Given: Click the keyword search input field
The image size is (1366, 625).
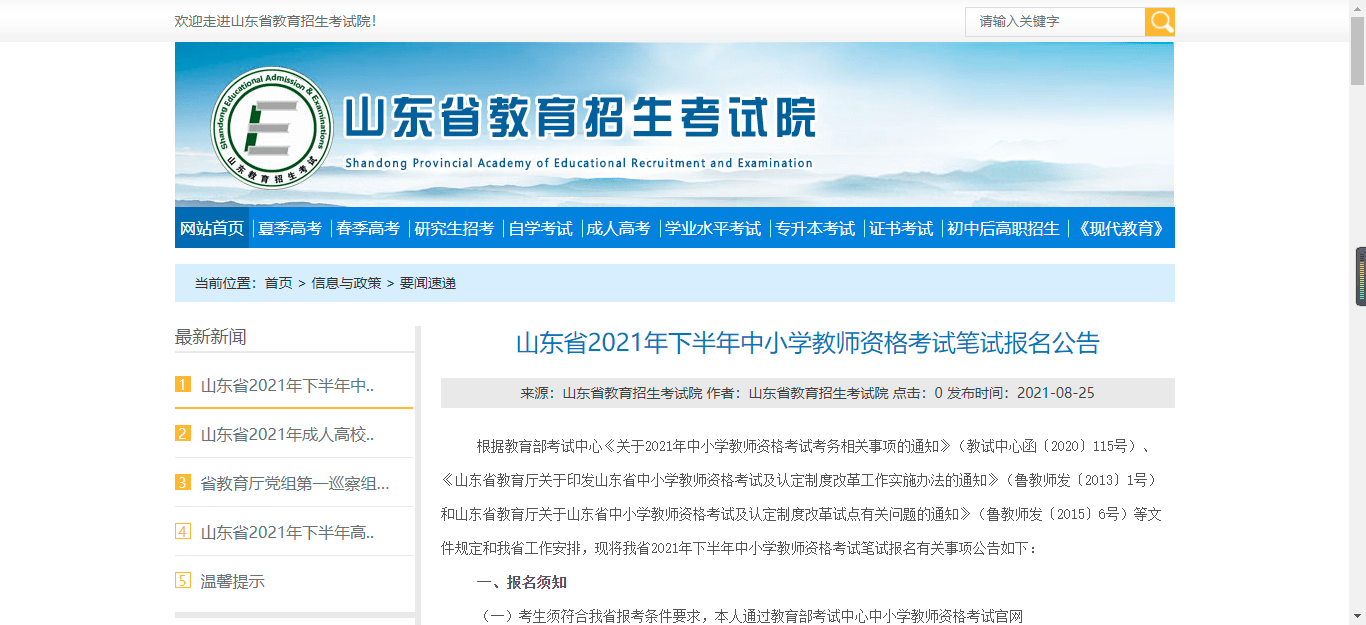Looking at the screenshot, I should click(1055, 22).
